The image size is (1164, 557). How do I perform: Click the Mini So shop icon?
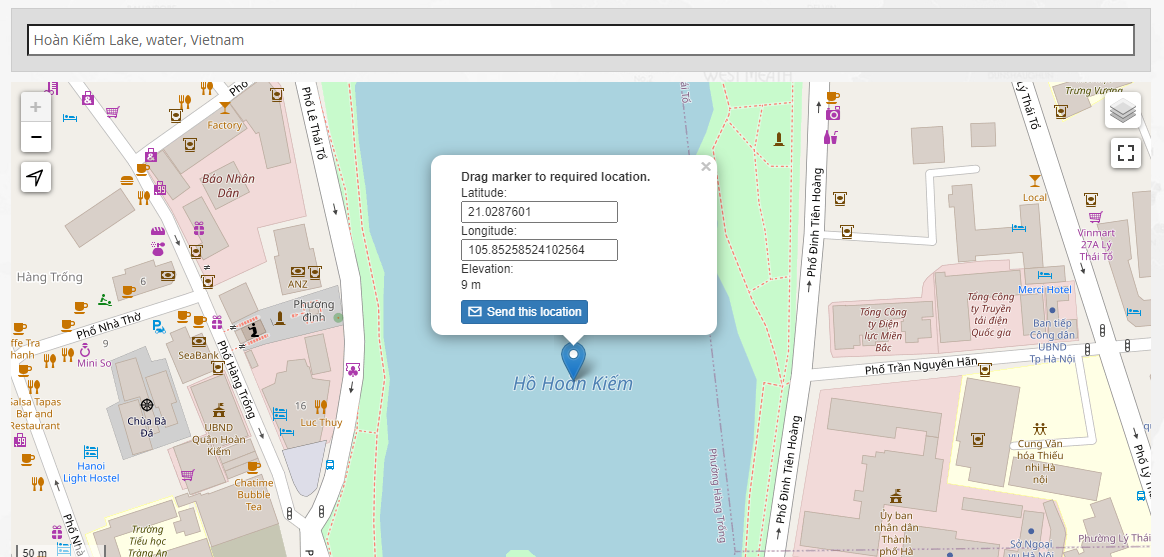(x=85, y=350)
